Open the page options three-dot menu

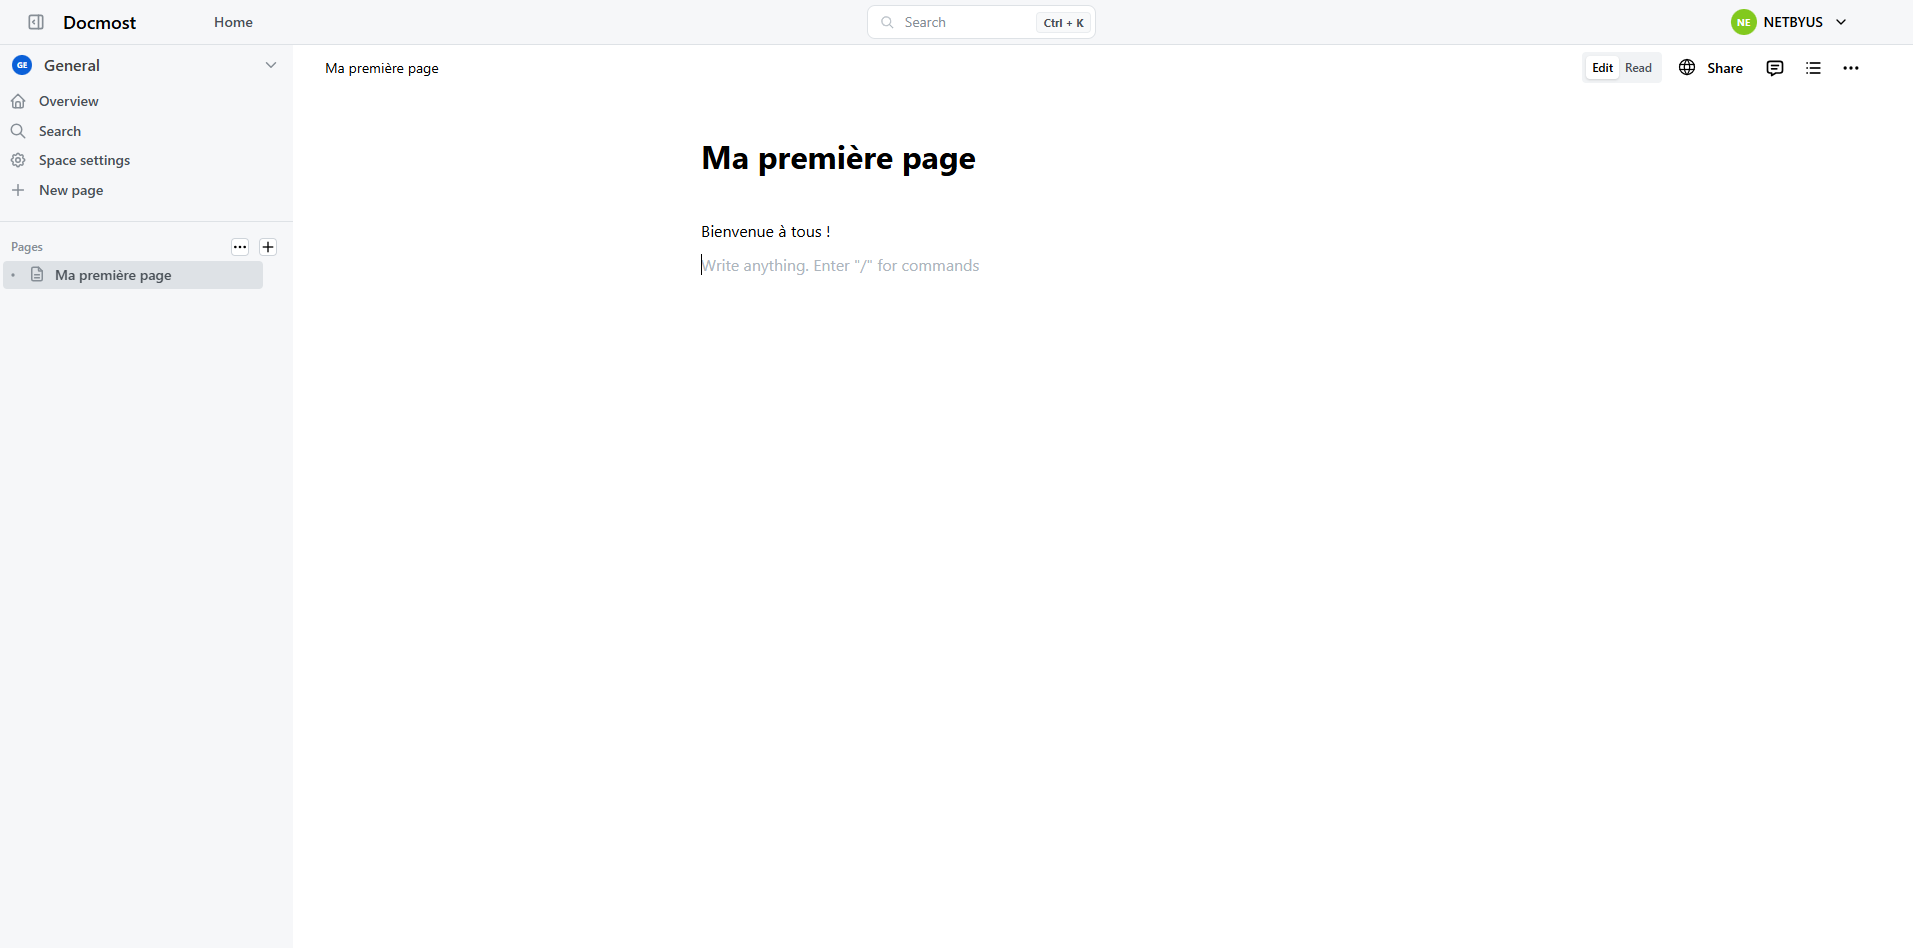1851,68
